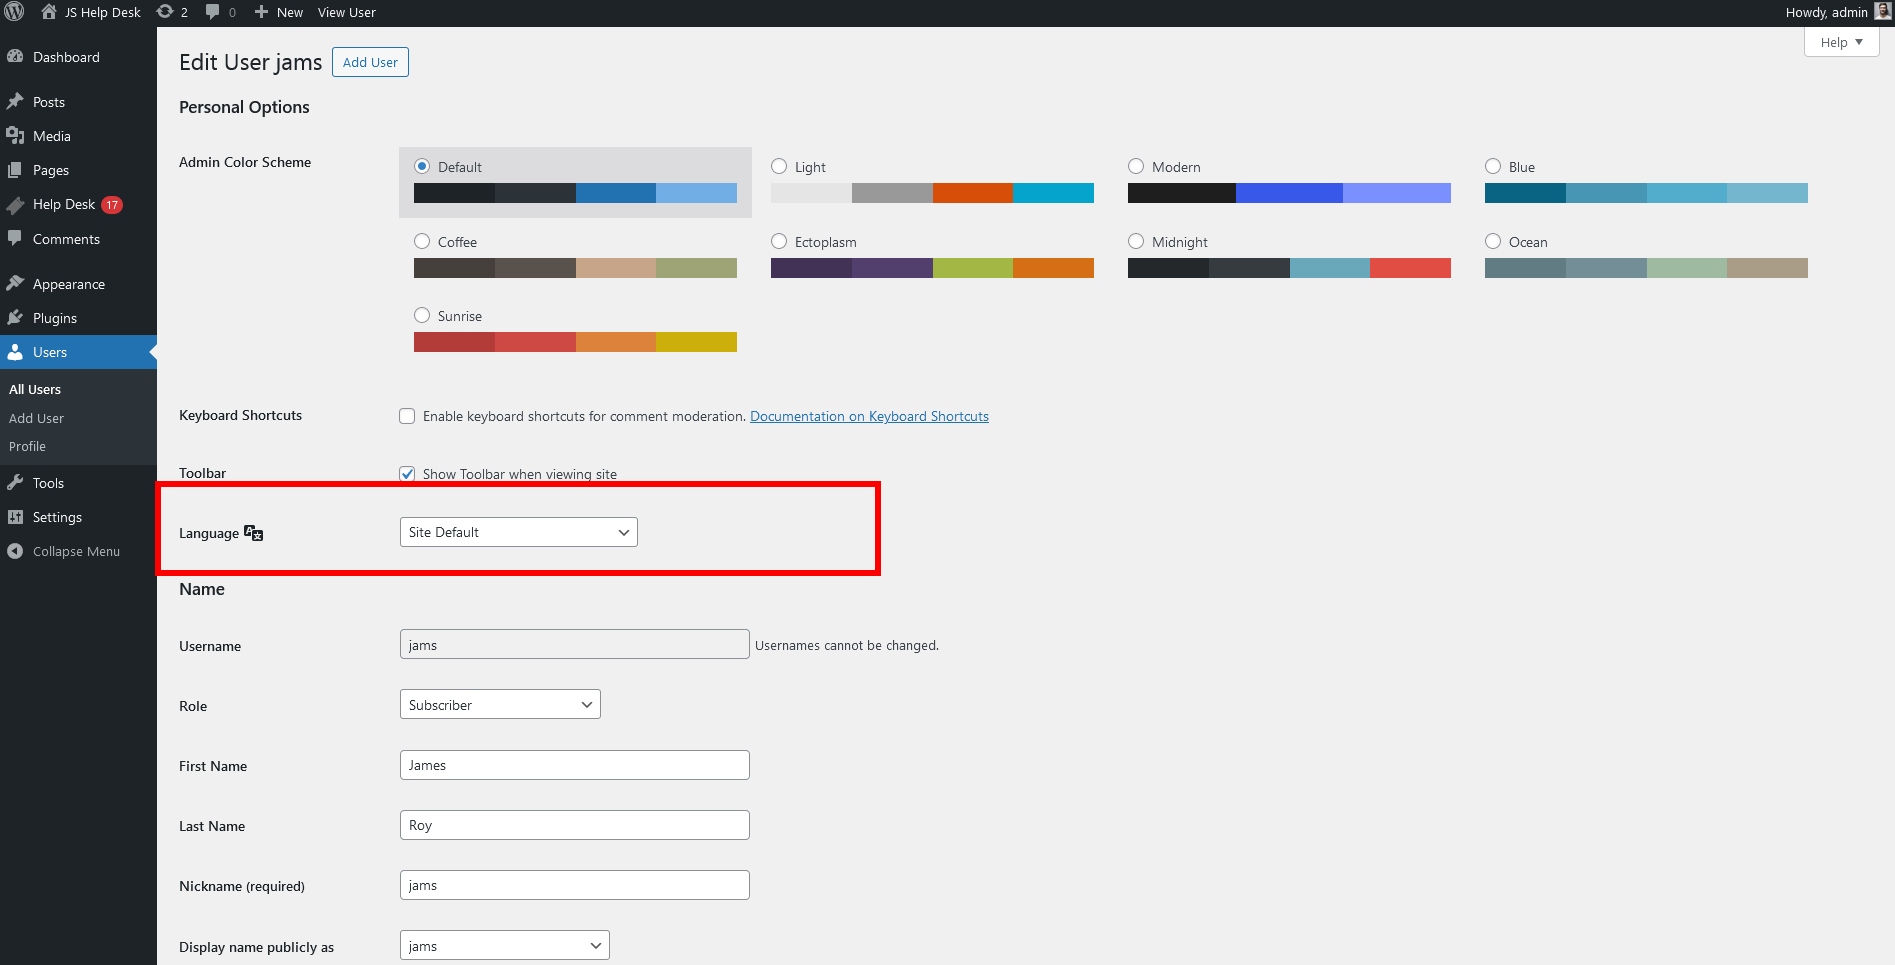Image resolution: width=1895 pixels, height=965 pixels.
Task: Enable keyboard shortcuts checkbox
Action: tap(407, 416)
